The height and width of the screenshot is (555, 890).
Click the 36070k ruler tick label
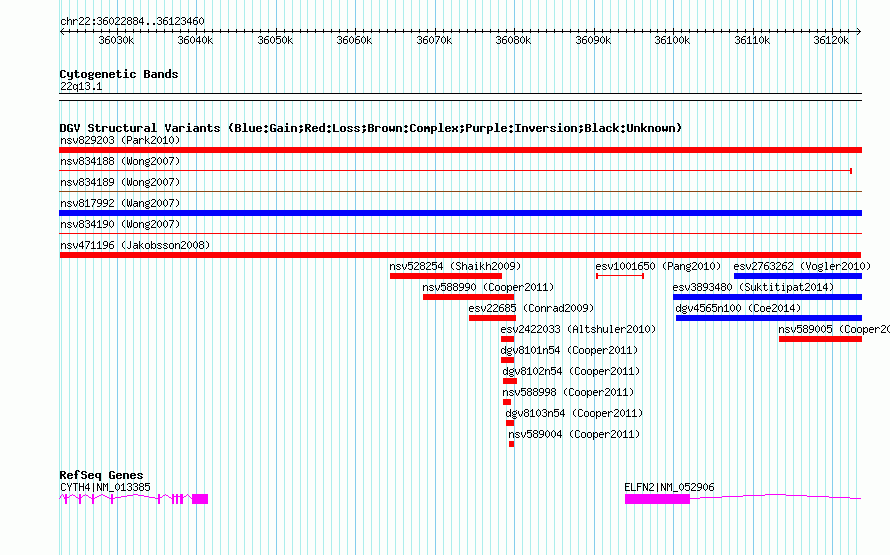pos(434,40)
